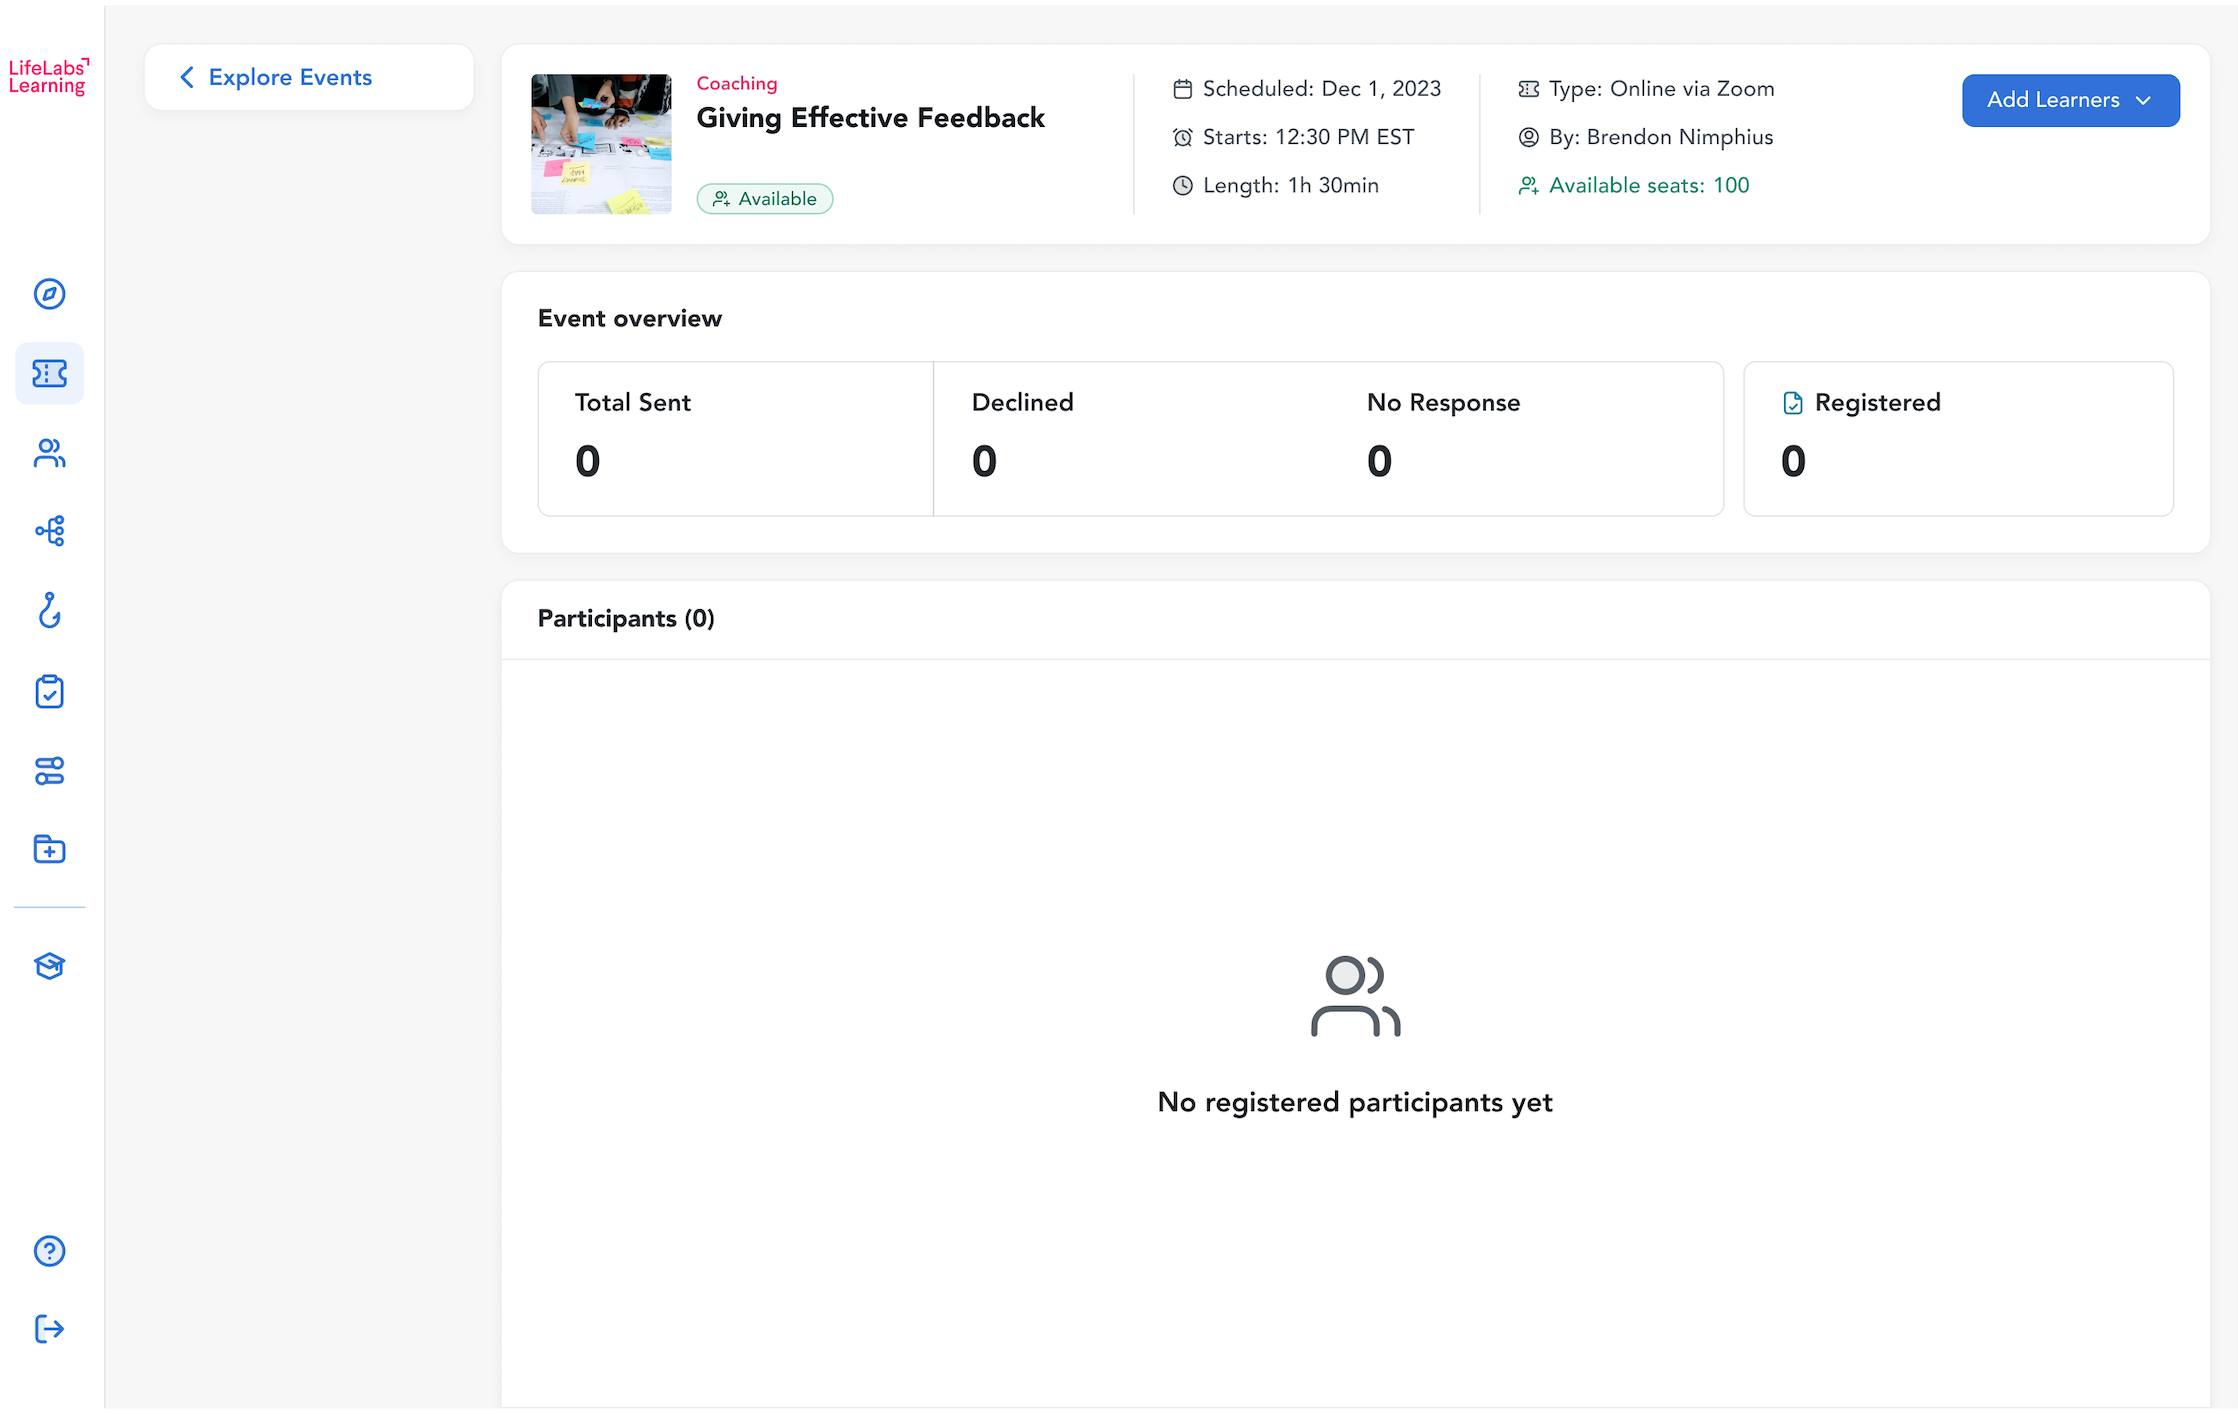
Task: Click the LifeLabs Learning logo
Action: [48, 77]
